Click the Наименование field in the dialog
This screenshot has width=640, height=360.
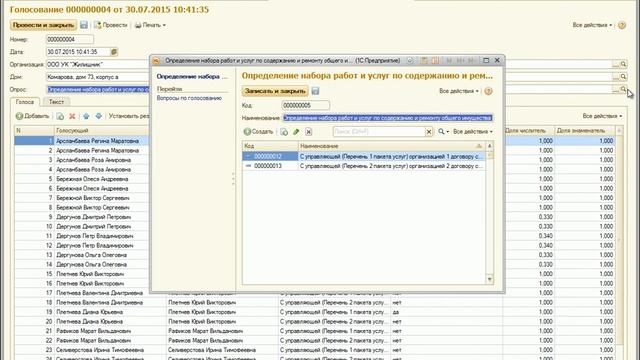click(388, 118)
